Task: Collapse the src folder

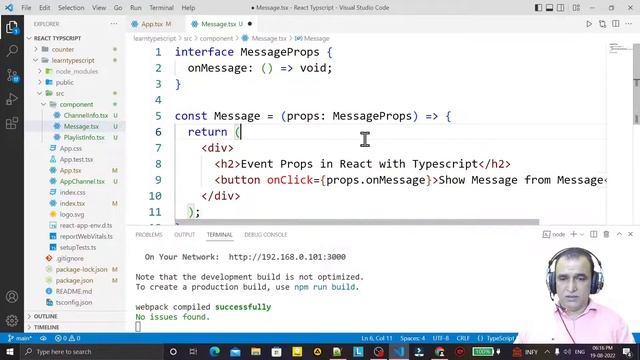Action: [60, 93]
